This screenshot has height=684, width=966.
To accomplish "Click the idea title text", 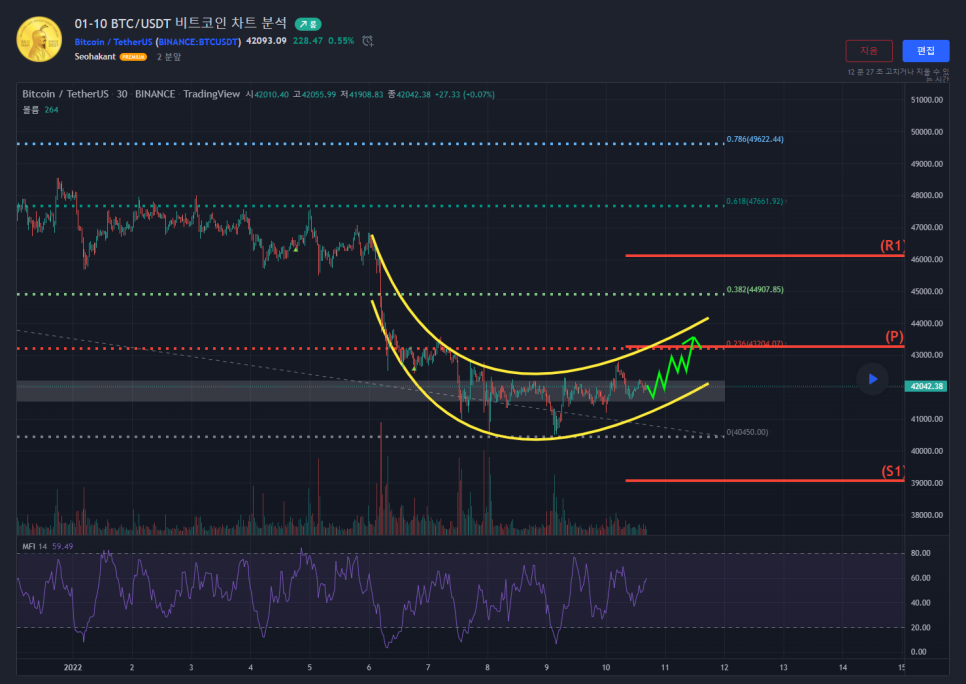I will tap(180, 22).
